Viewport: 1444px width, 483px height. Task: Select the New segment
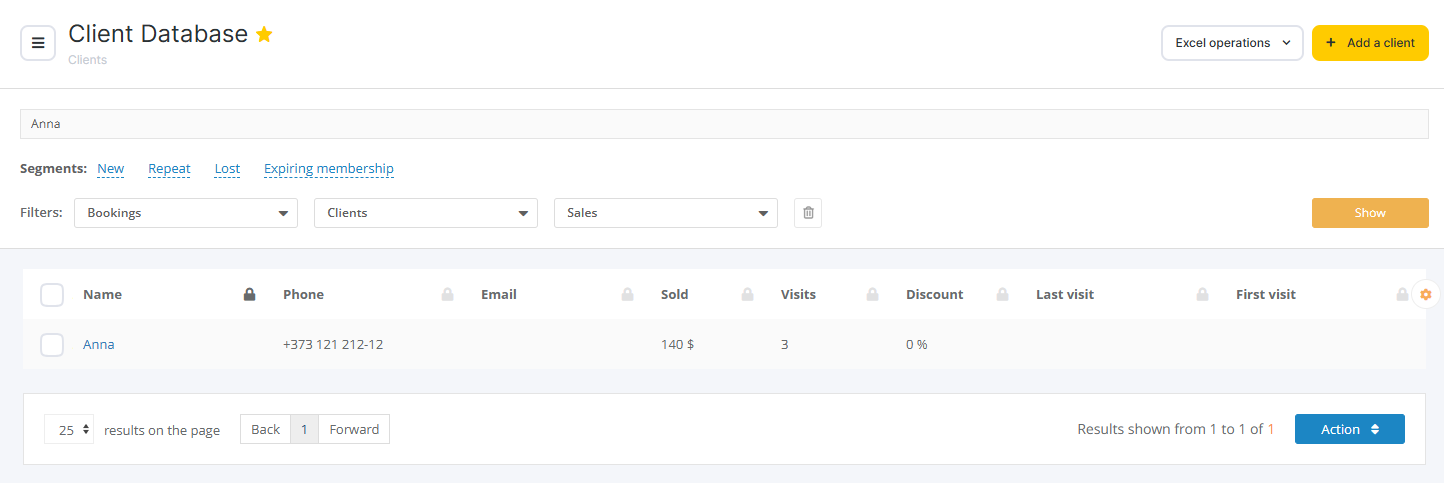[x=111, y=169]
